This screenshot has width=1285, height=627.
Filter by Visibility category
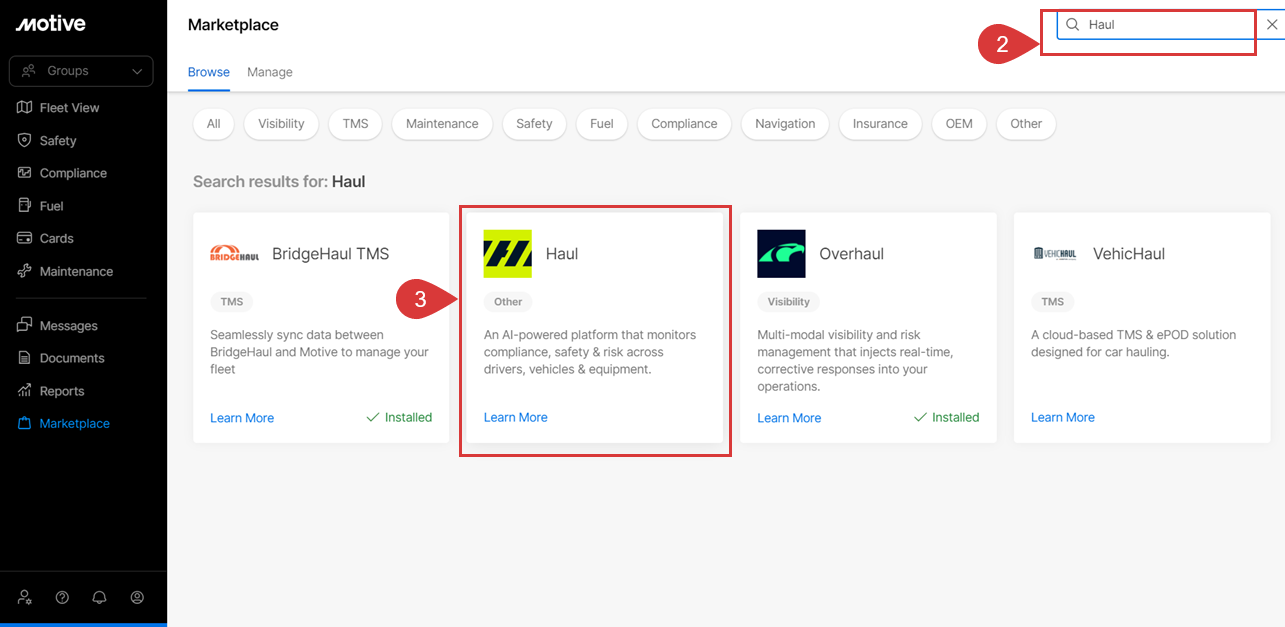[281, 124]
